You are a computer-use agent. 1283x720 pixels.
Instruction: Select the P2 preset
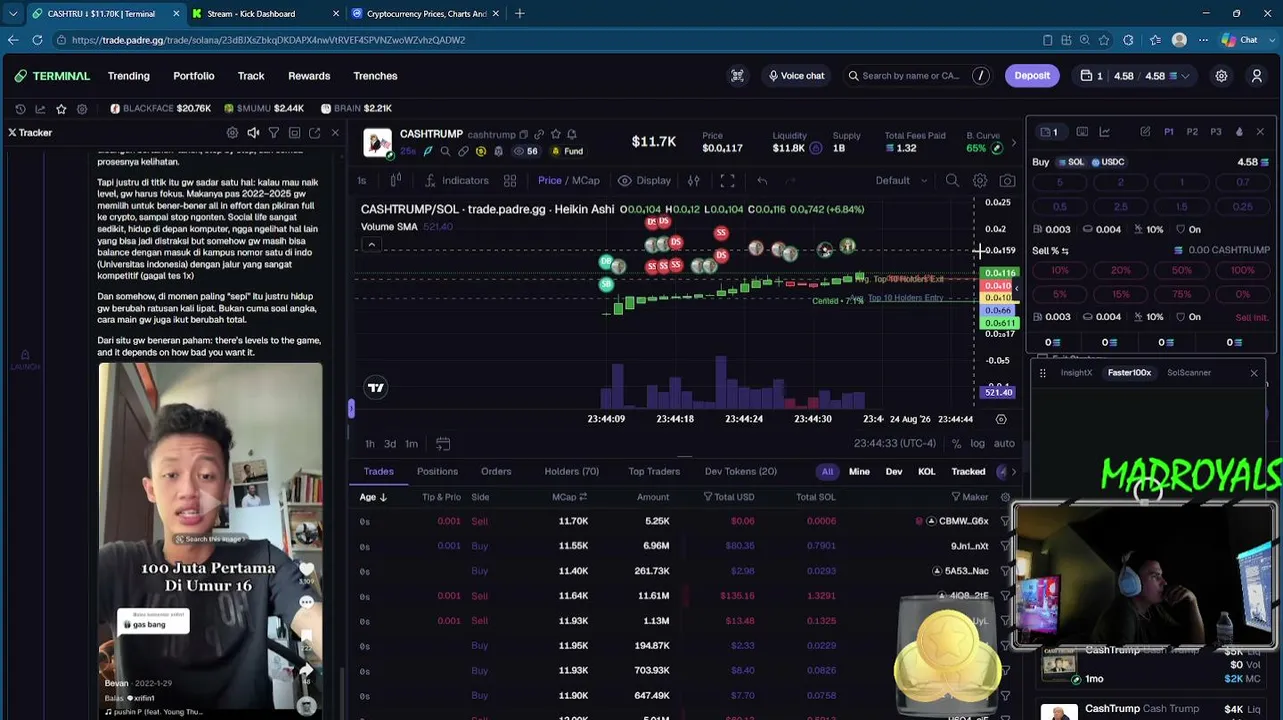(x=1192, y=132)
